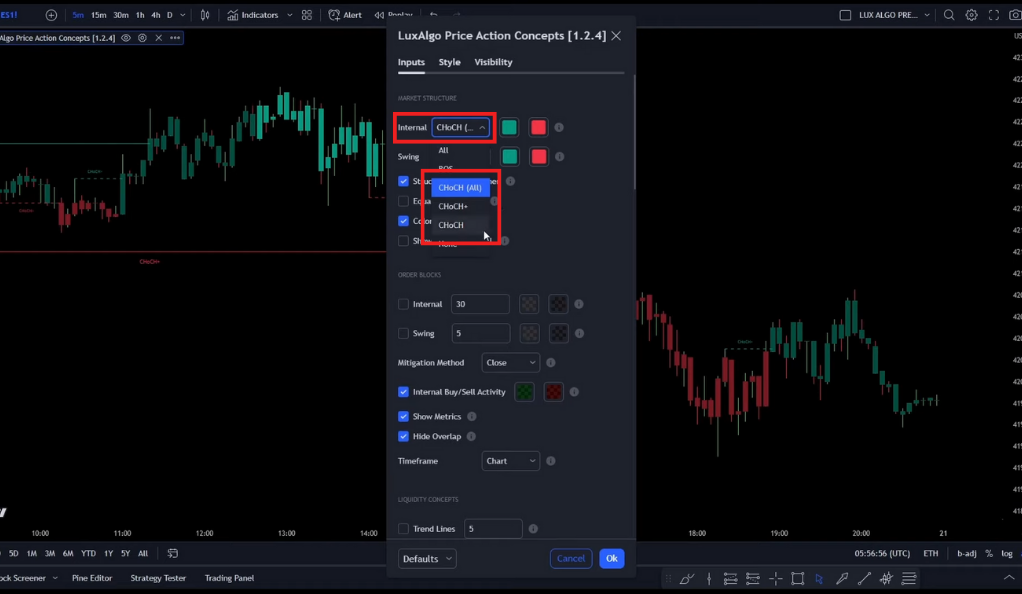
Task: Switch to the Style tab
Action: coord(449,62)
